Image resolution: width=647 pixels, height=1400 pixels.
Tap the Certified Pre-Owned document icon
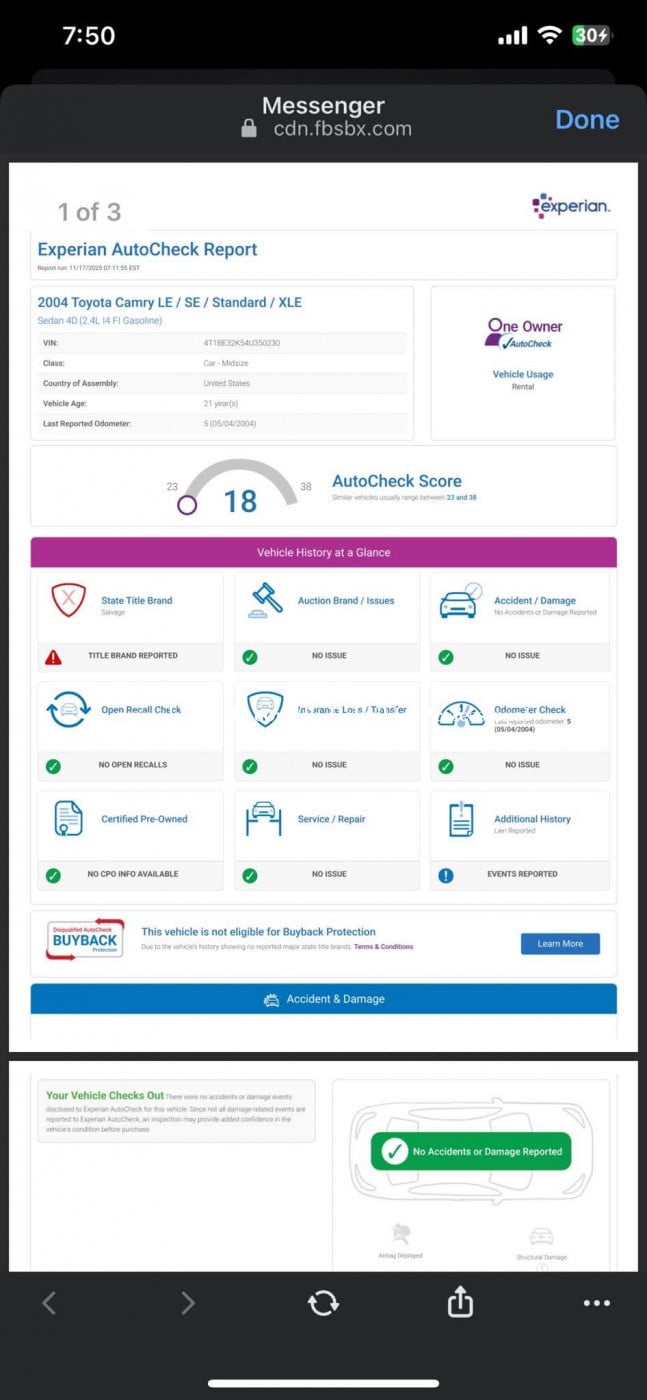(x=68, y=819)
